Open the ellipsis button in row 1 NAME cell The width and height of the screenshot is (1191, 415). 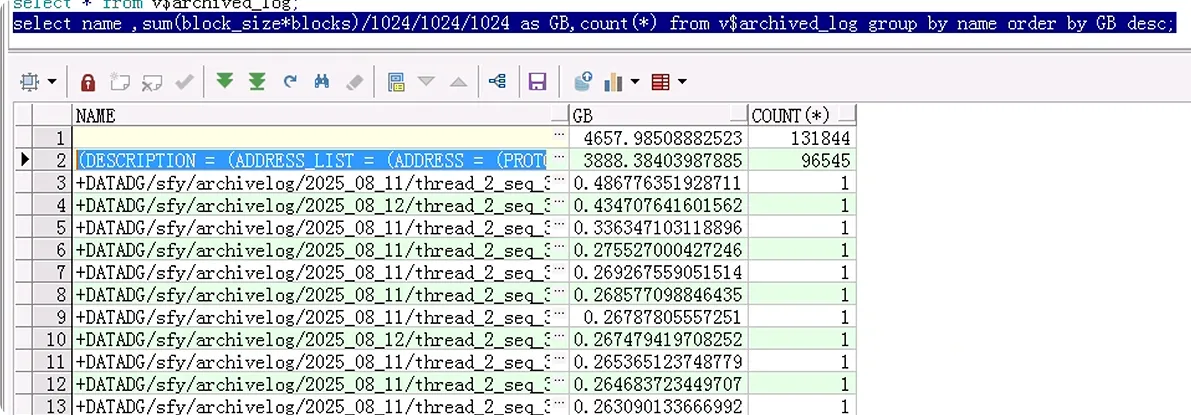pyautogui.click(x=560, y=135)
